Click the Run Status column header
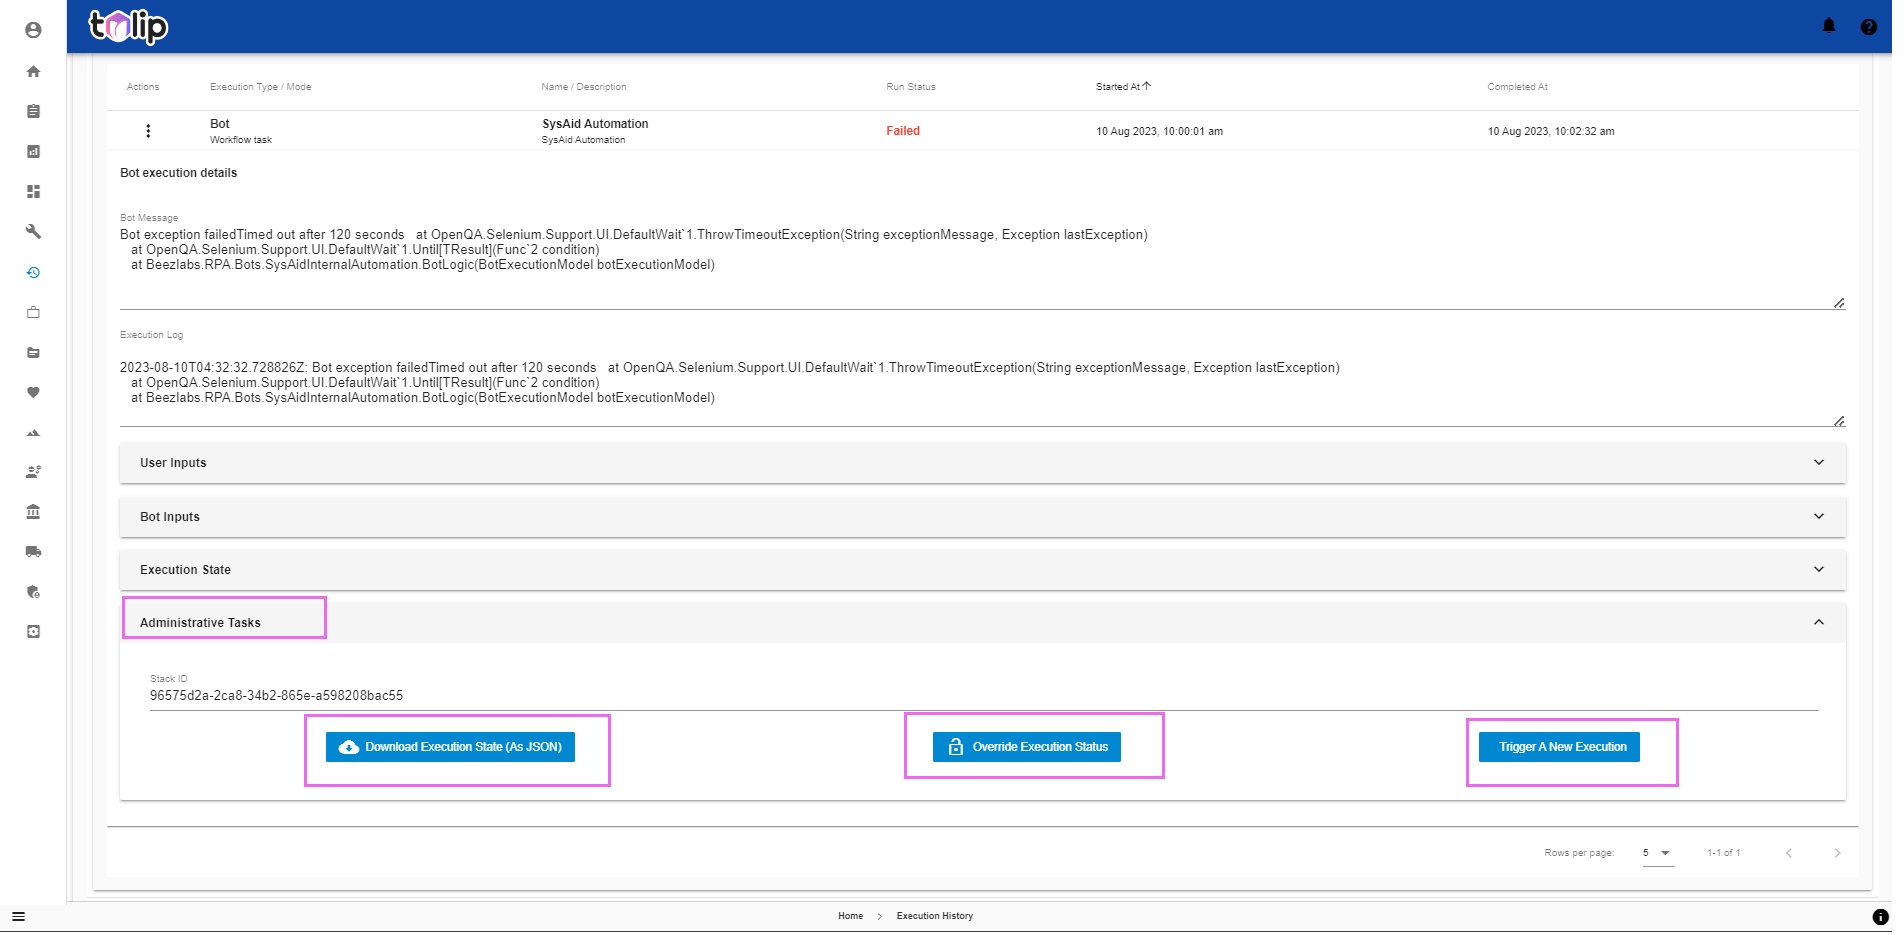This screenshot has height=935, width=1904. pos(910,87)
